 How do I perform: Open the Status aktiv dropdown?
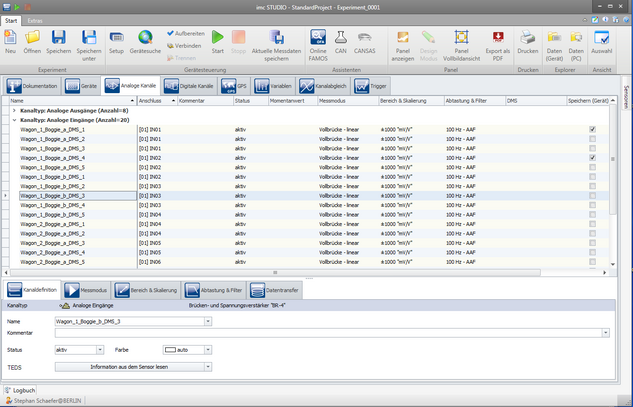coord(100,350)
